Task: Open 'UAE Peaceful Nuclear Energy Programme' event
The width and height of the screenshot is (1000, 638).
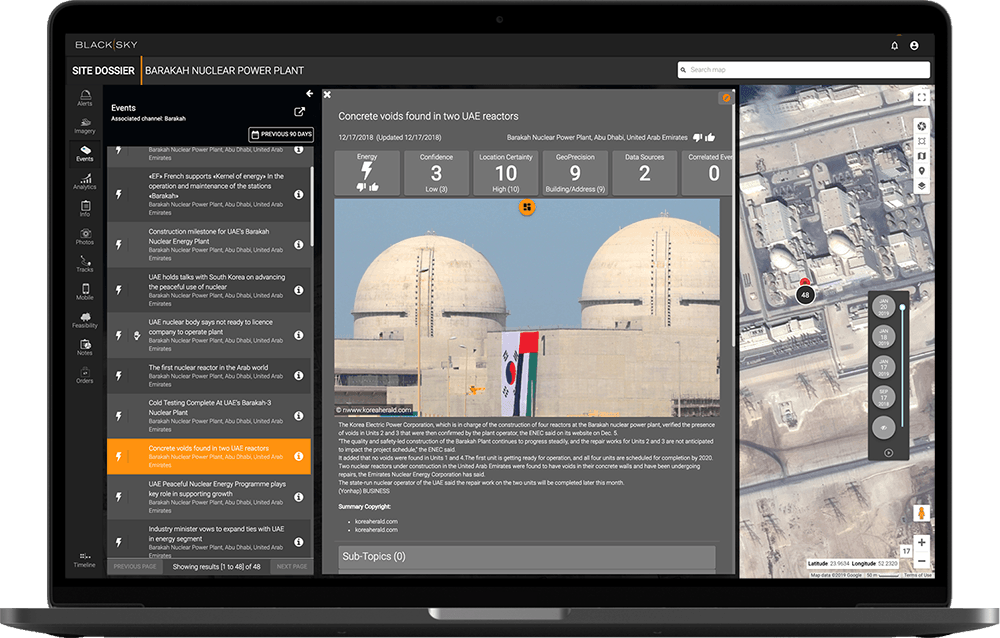Action: [209, 497]
